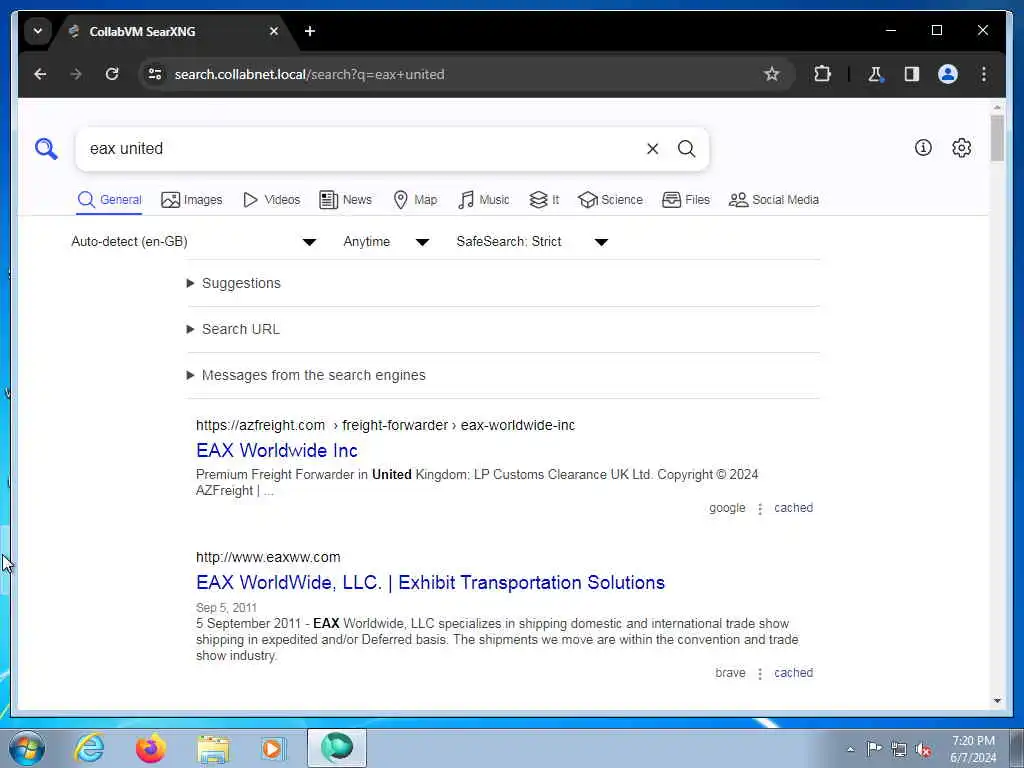The width and height of the screenshot is (1024, 768).
Task: Select the General search tab
Action: [x=109, y=200]
